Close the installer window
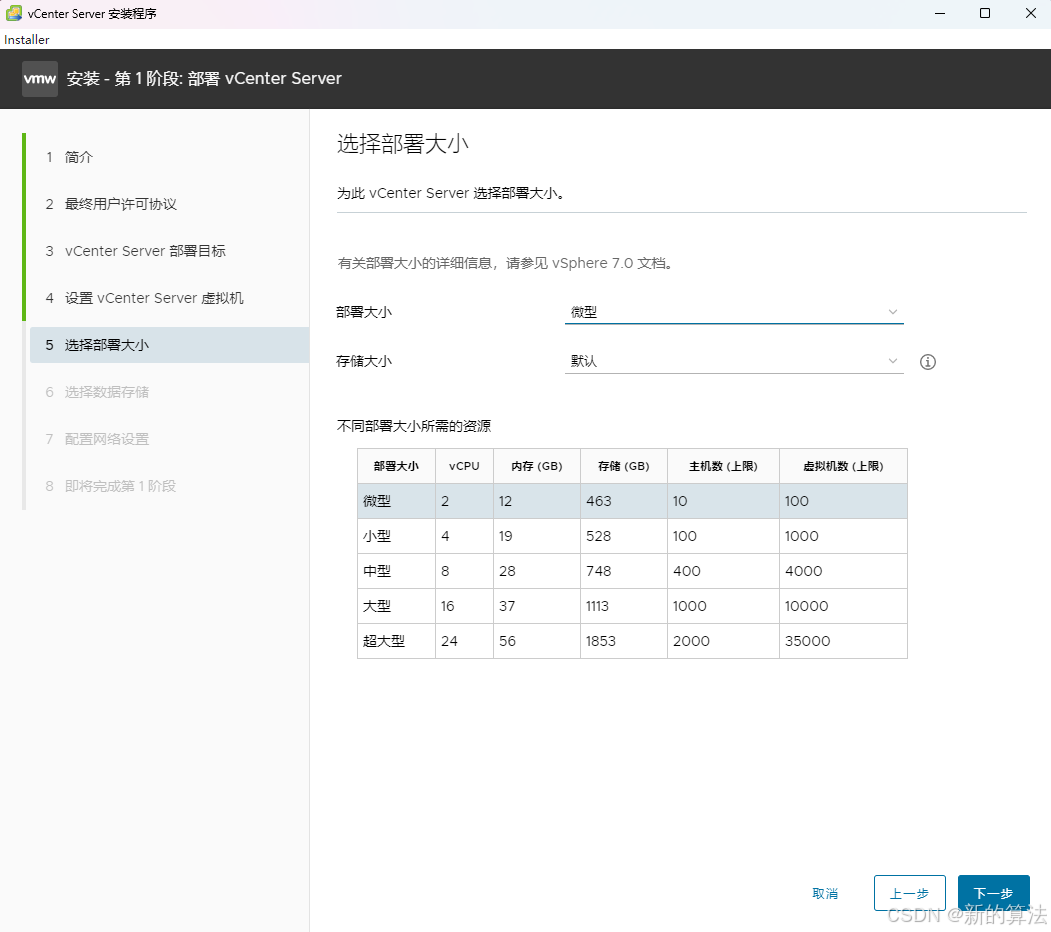The width and height of the screenshot is (1051, 932). [x=1030, y=13]
